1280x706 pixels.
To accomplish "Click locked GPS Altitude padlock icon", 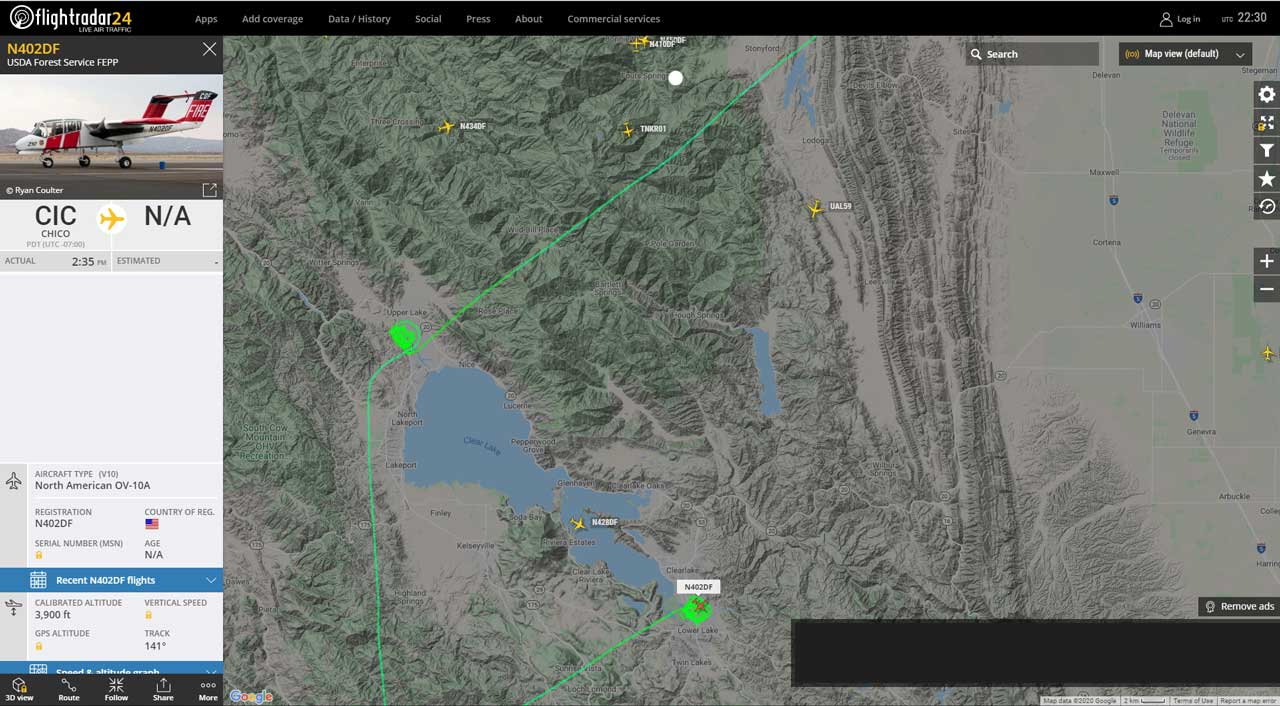I will (39, 646).
